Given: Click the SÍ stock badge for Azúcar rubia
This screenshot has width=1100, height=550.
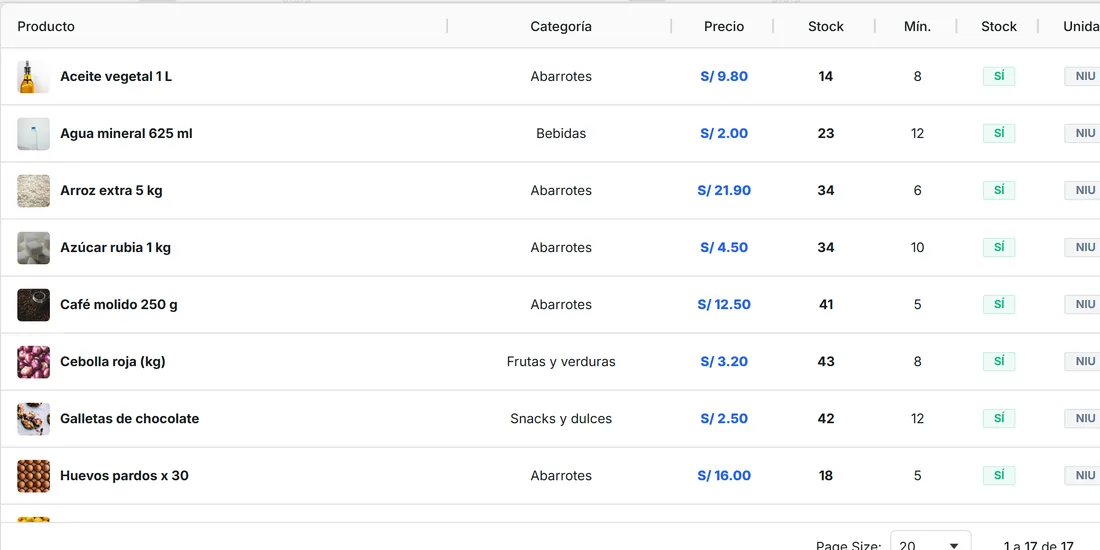Looking at the screenshot, I should (x=999, y=247).
